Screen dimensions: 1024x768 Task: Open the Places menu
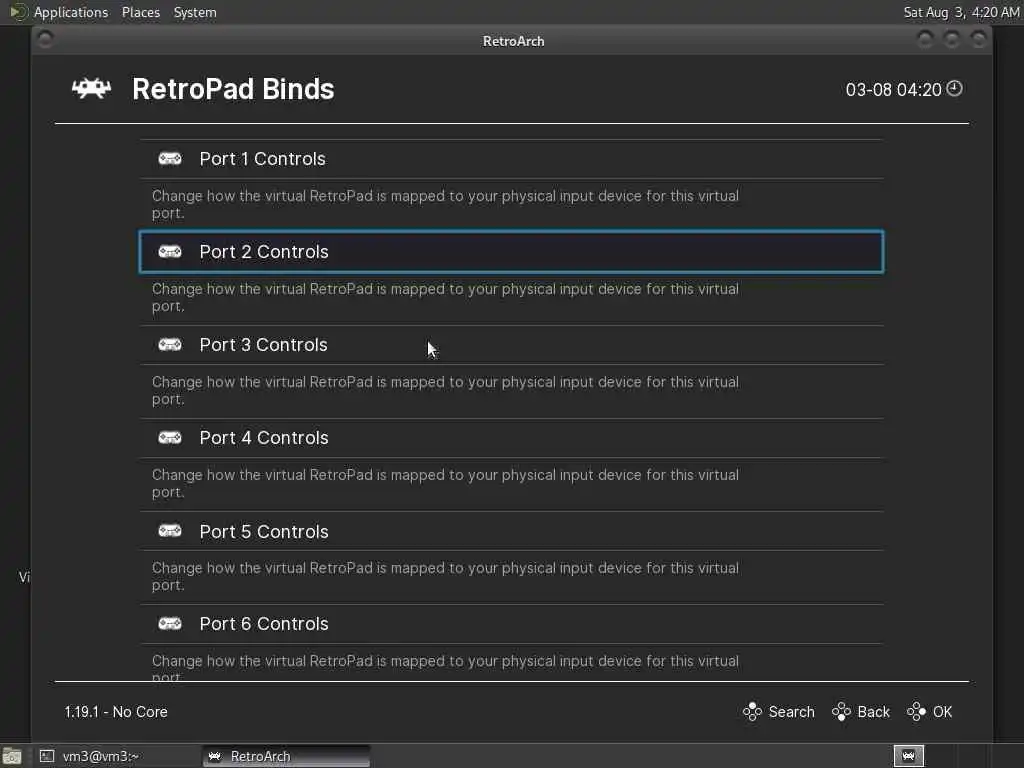coord(140,12)
